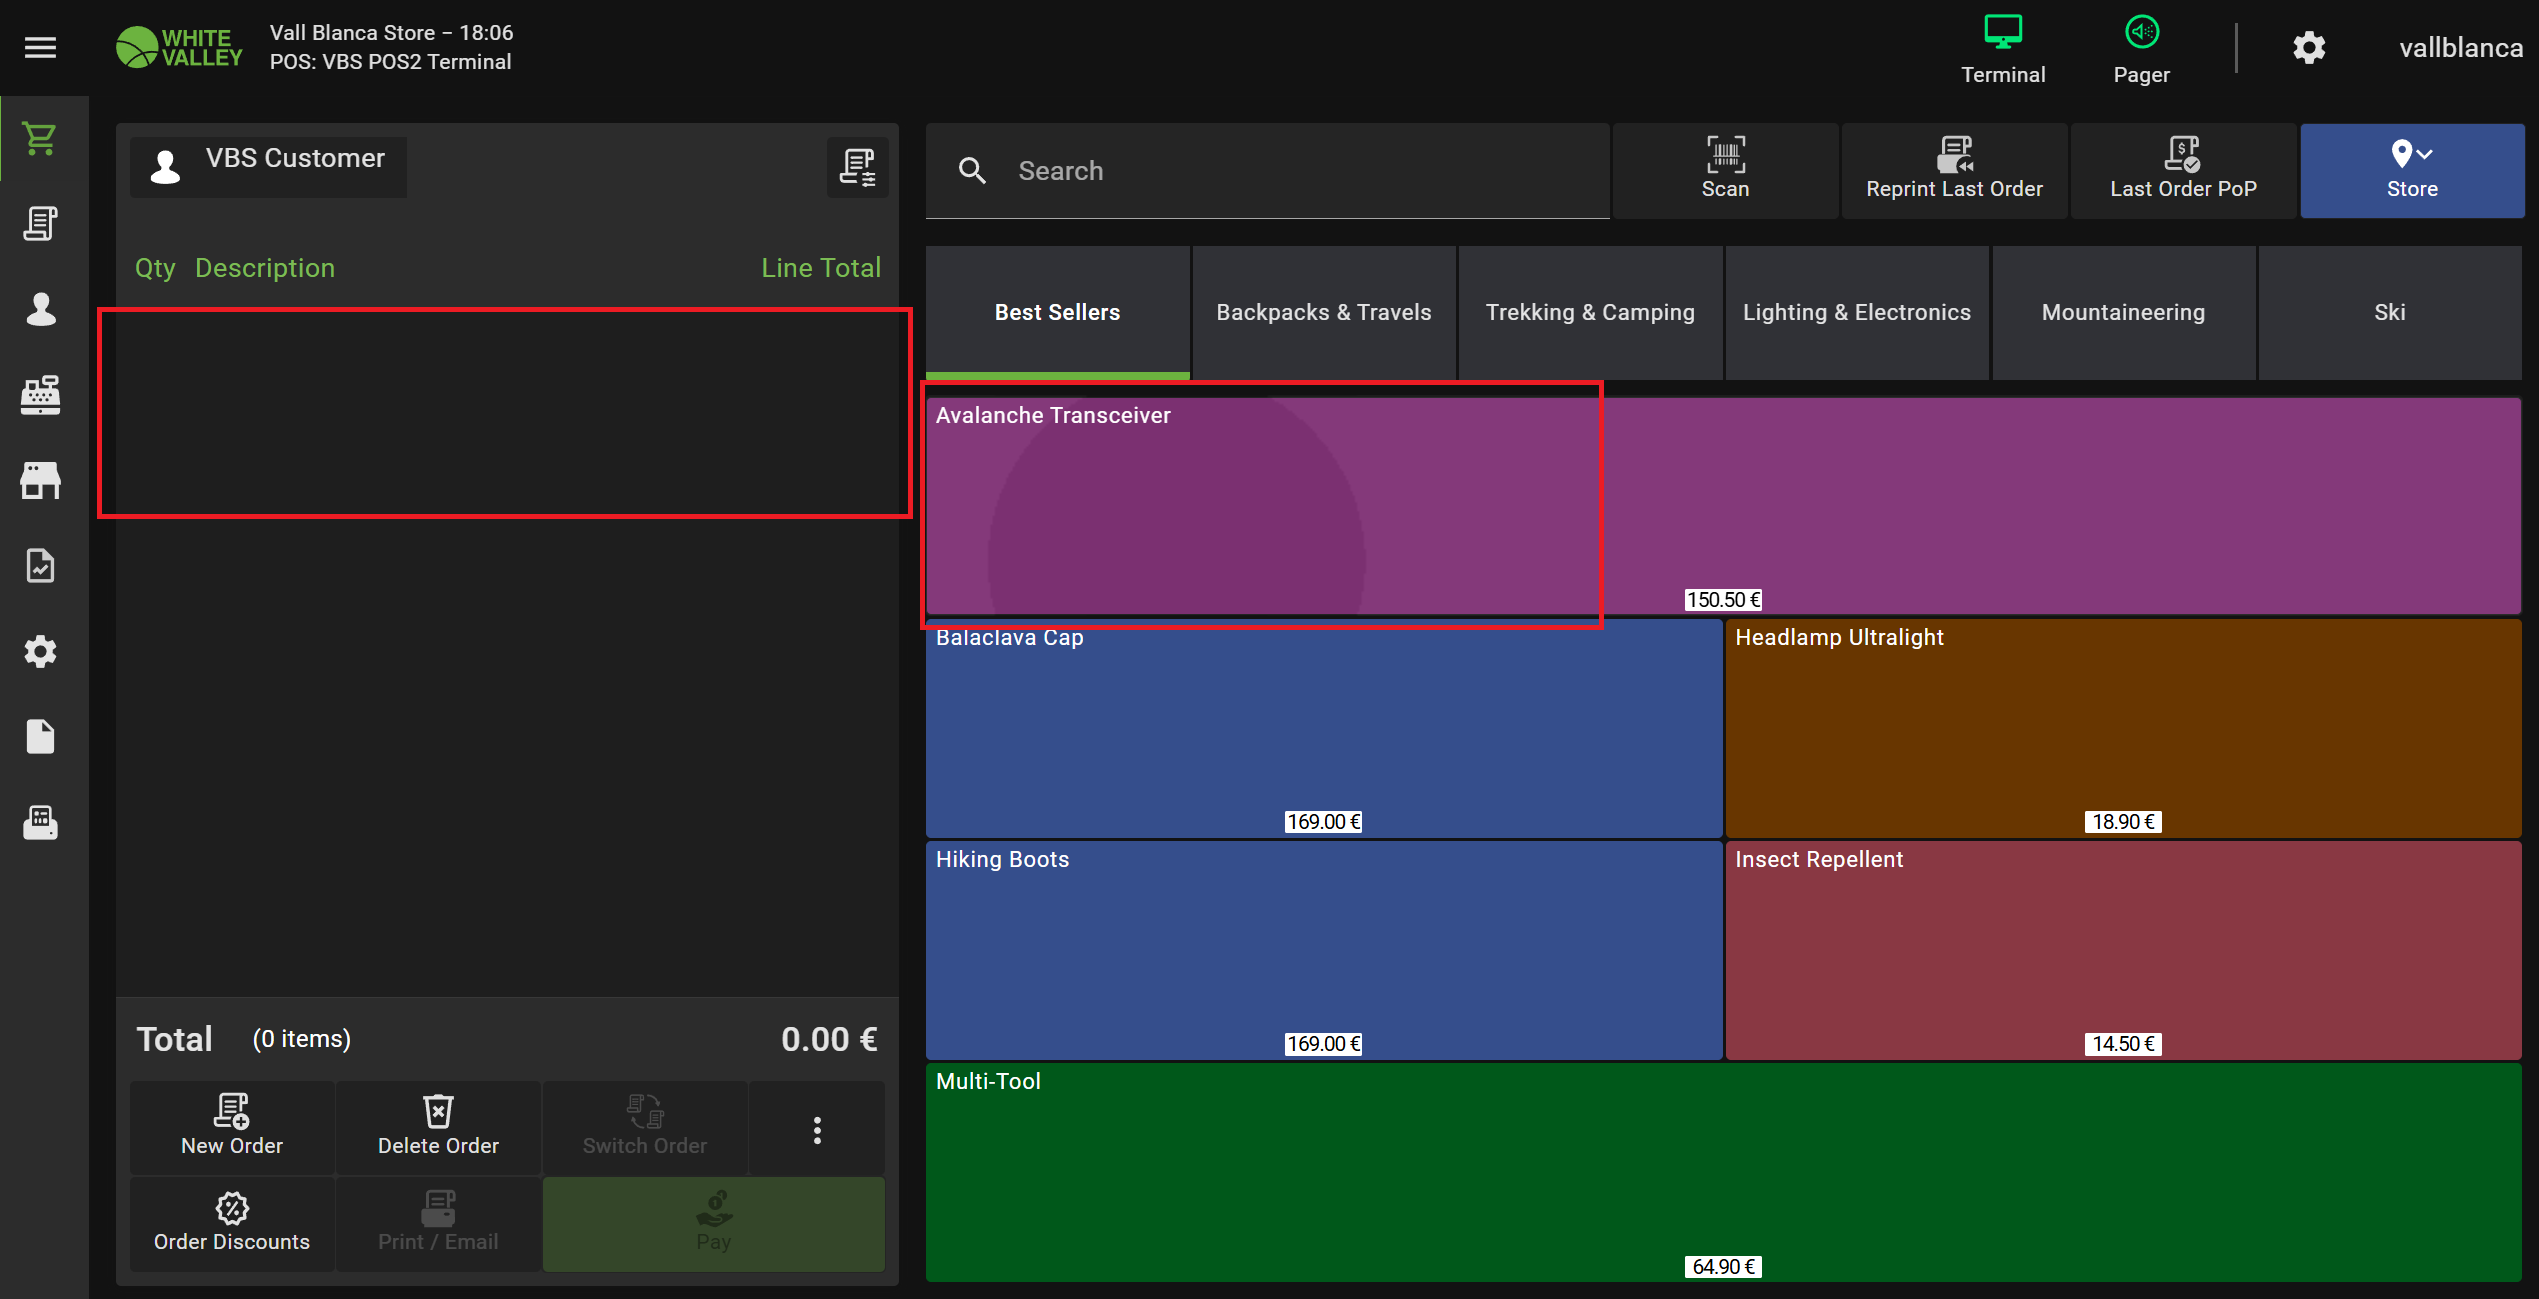Click the shopping cart sidebar icon
The width and height of the screenshot is (2539, 1299).
40,138
